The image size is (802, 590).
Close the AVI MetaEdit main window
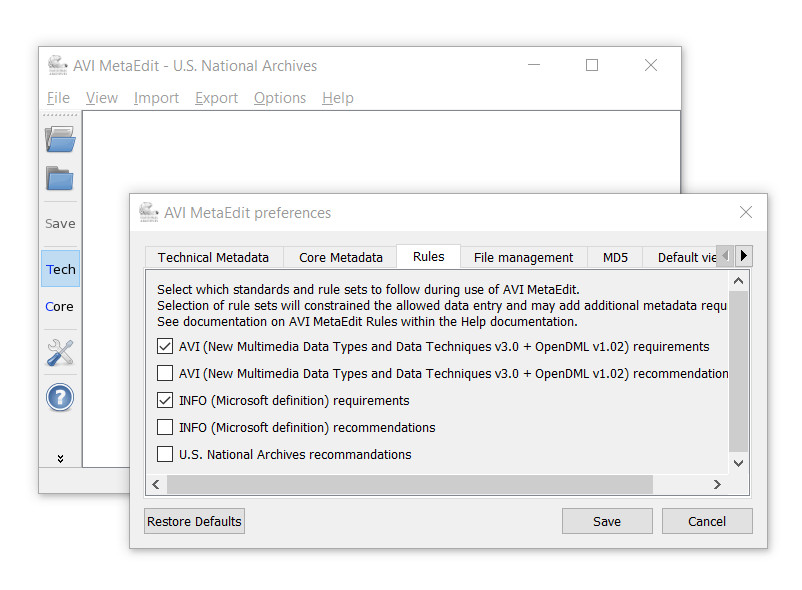click(651, 65)
